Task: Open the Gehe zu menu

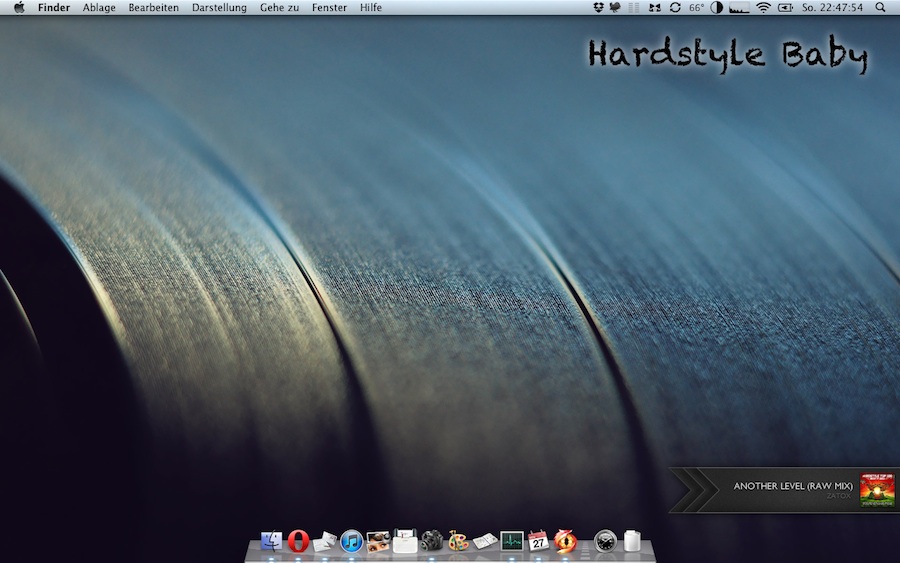Action: point(280,7)
